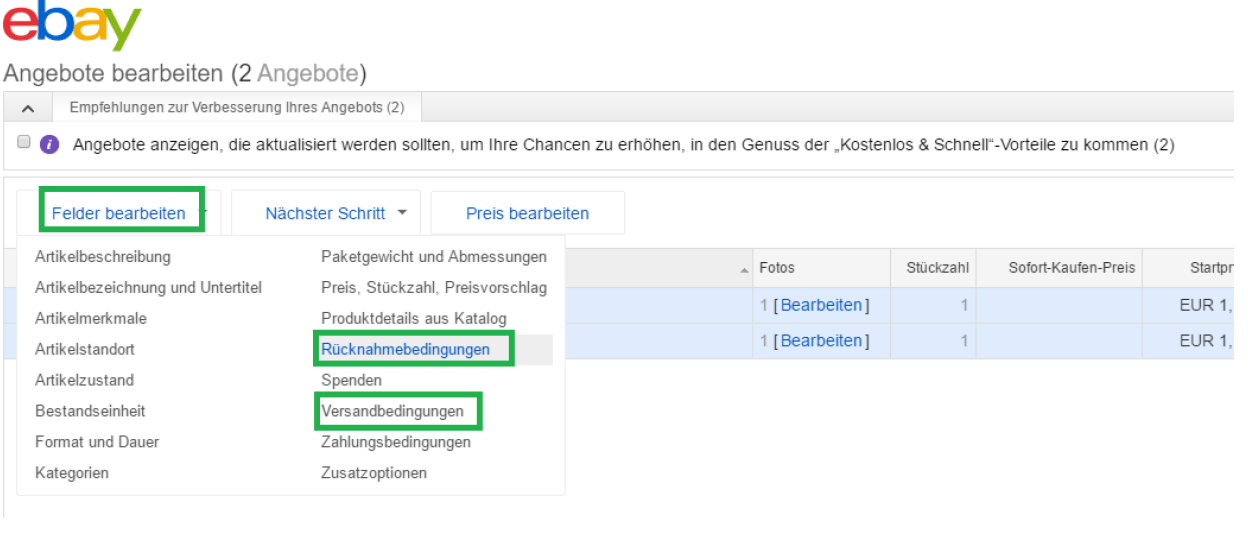
Task: Select 'Zahlungsbedingungen' menu entry
Action: [x=396, y=442]
